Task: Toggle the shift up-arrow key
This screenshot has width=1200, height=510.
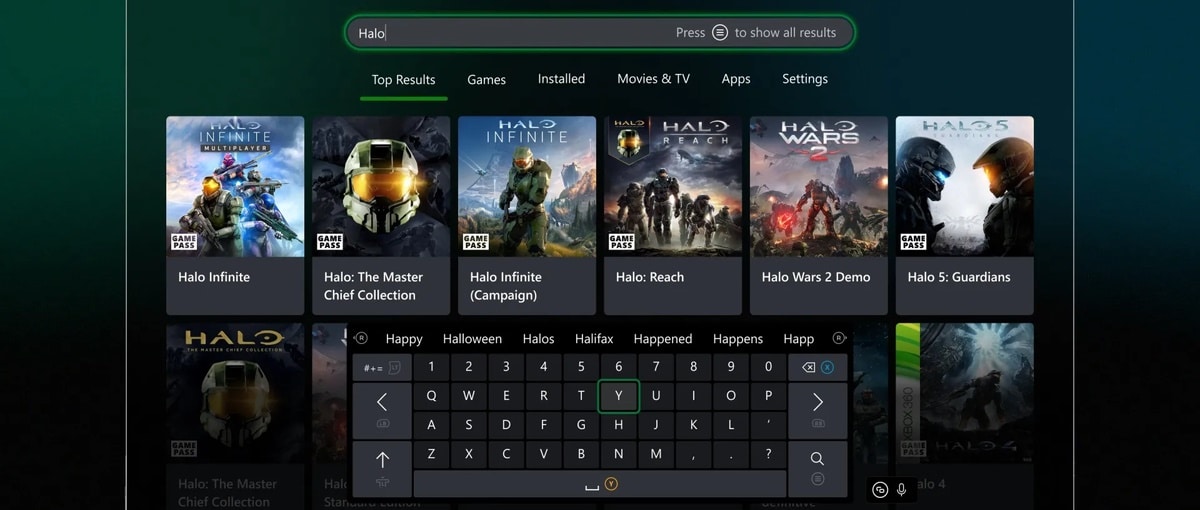Action: pos(381,468)
